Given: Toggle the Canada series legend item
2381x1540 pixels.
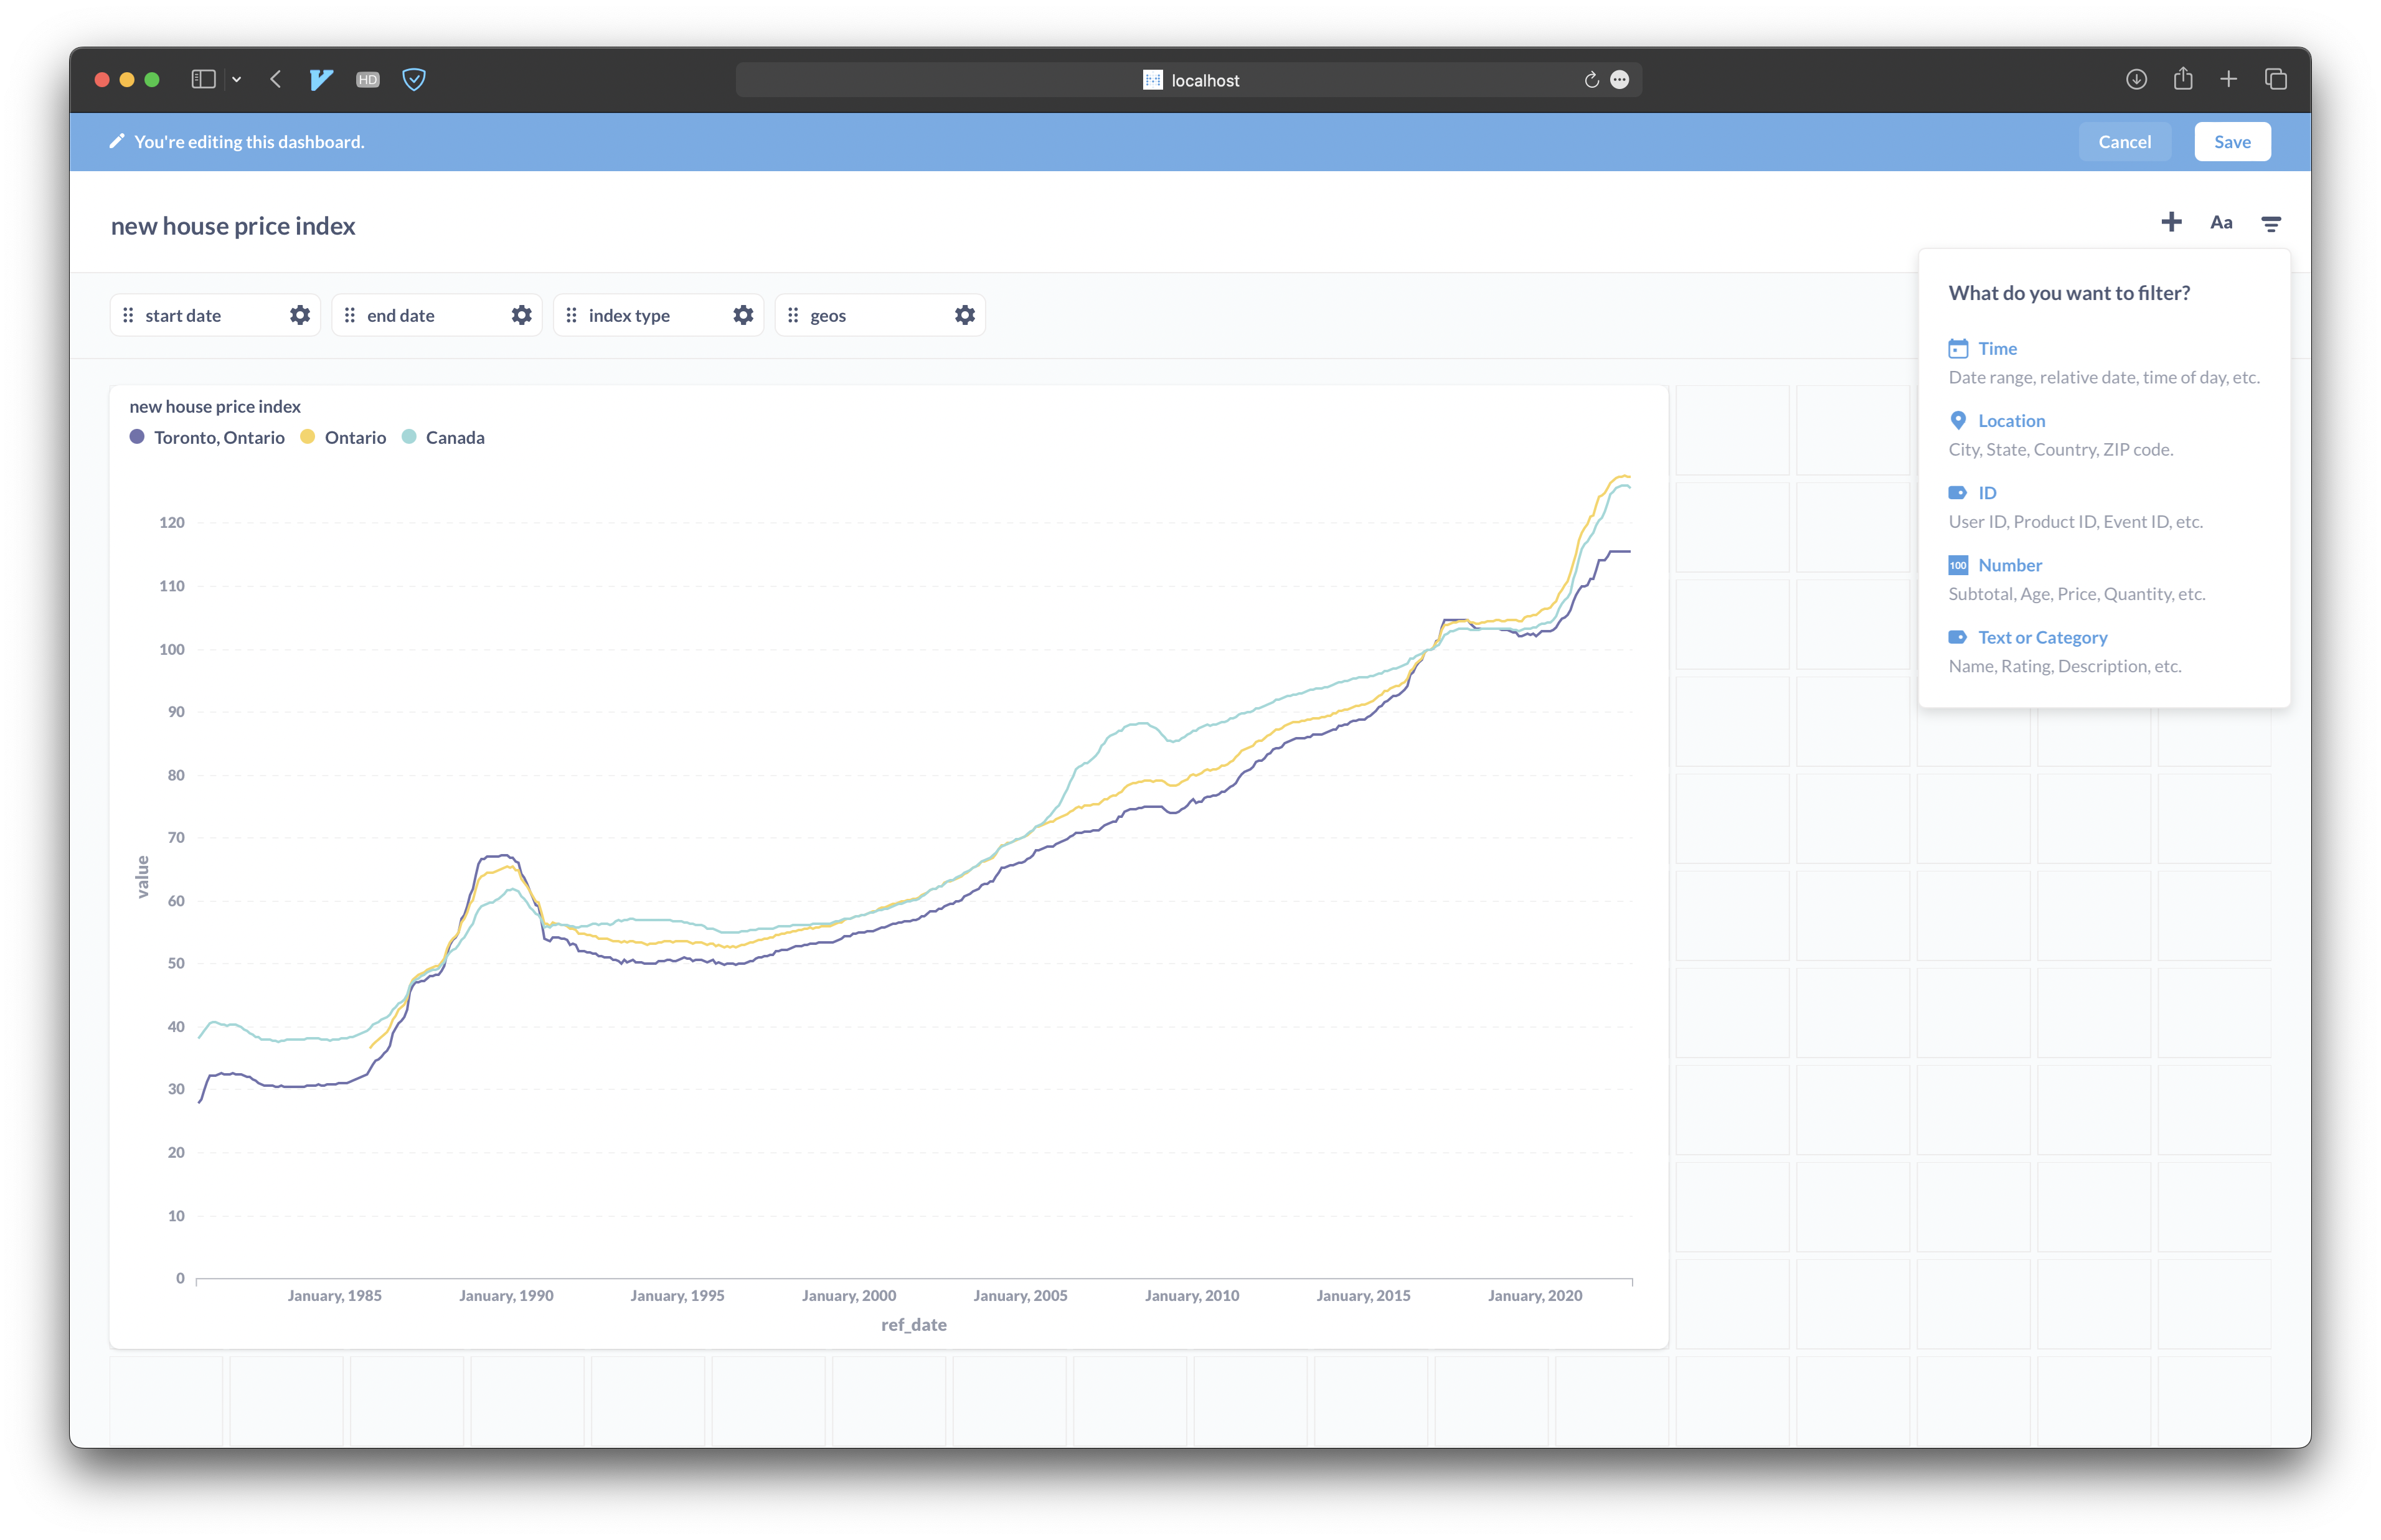Looking at the screenshot, I should [454, 438].
